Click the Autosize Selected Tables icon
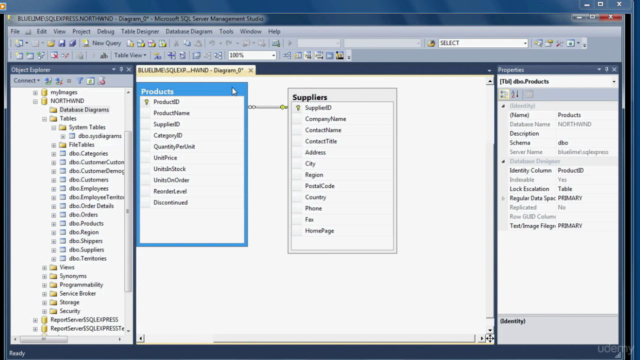 pos(196,56)
